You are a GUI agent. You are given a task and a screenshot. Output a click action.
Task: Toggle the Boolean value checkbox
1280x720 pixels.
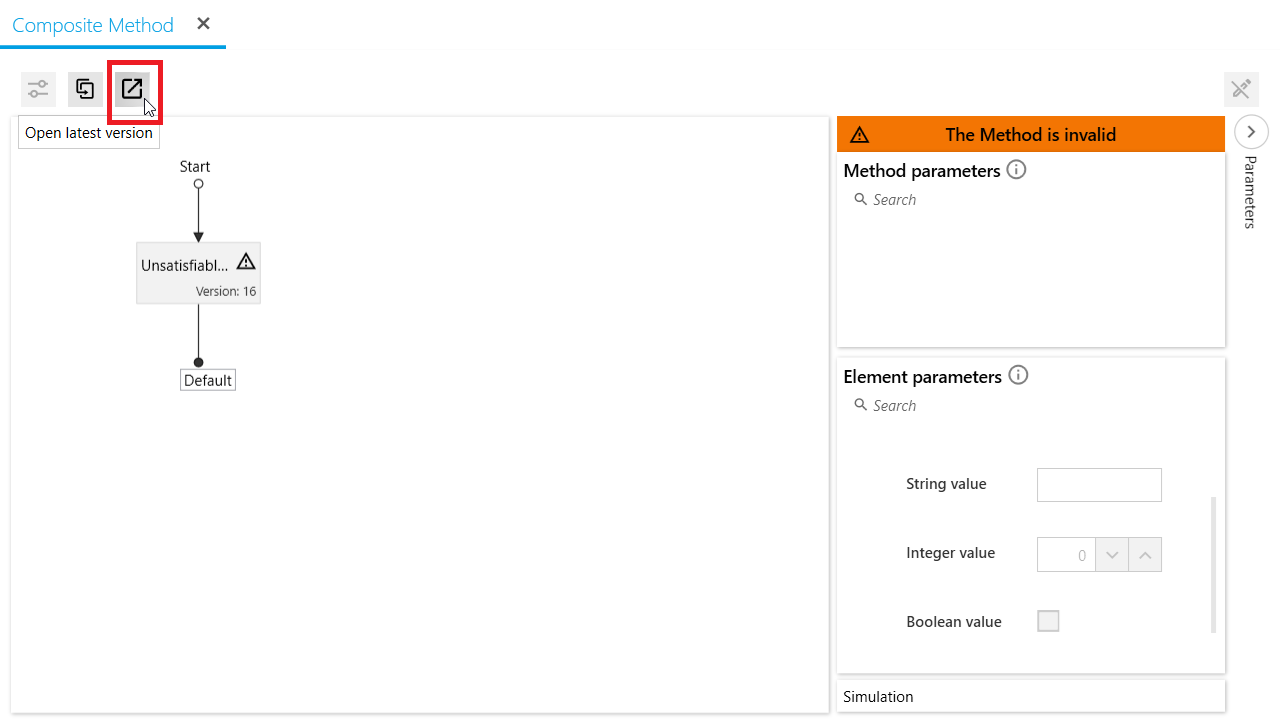coord(1048,621)
